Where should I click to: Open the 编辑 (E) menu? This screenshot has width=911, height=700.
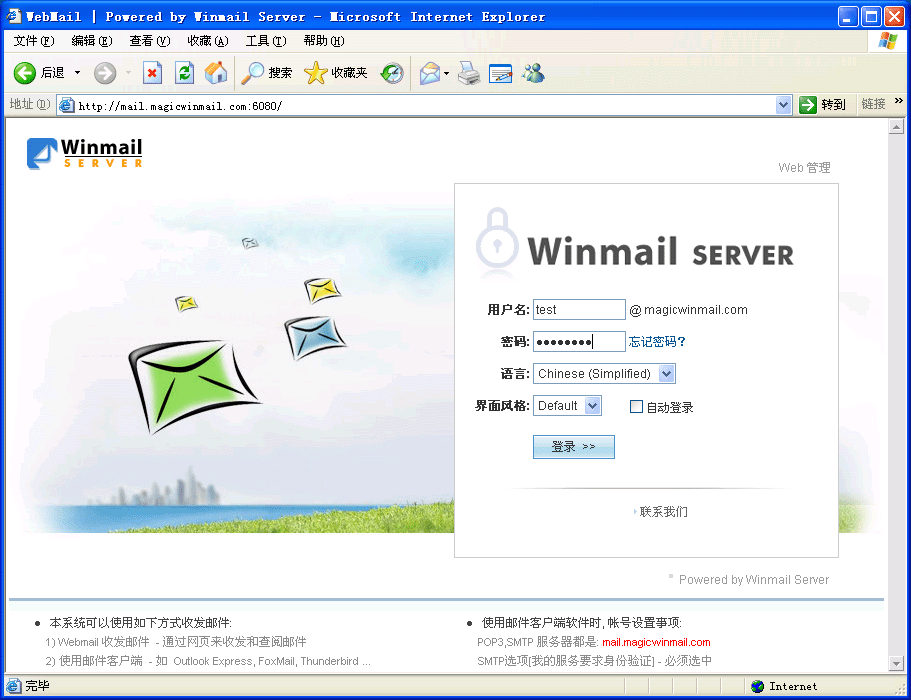[92, 41]
